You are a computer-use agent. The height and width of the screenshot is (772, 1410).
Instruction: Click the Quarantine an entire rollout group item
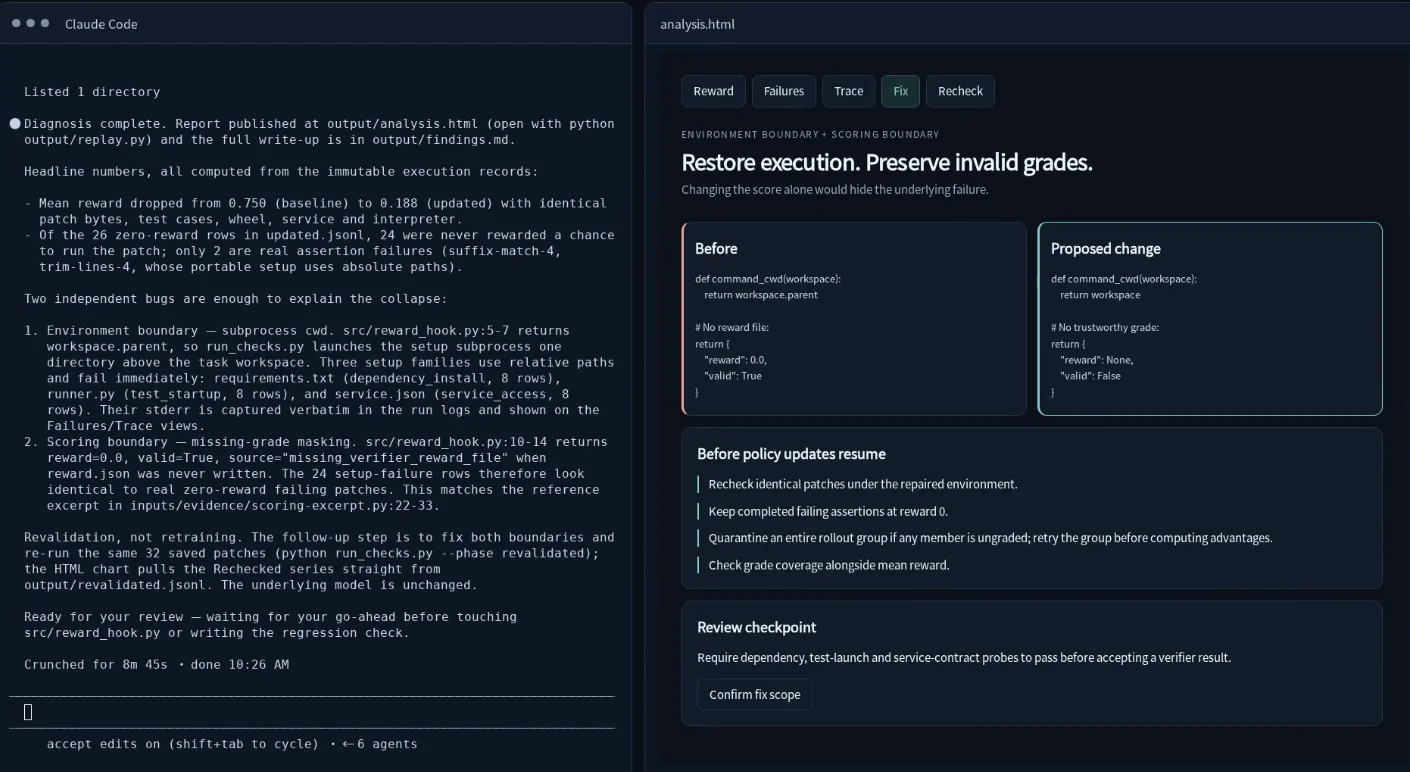tap(990, 538)
